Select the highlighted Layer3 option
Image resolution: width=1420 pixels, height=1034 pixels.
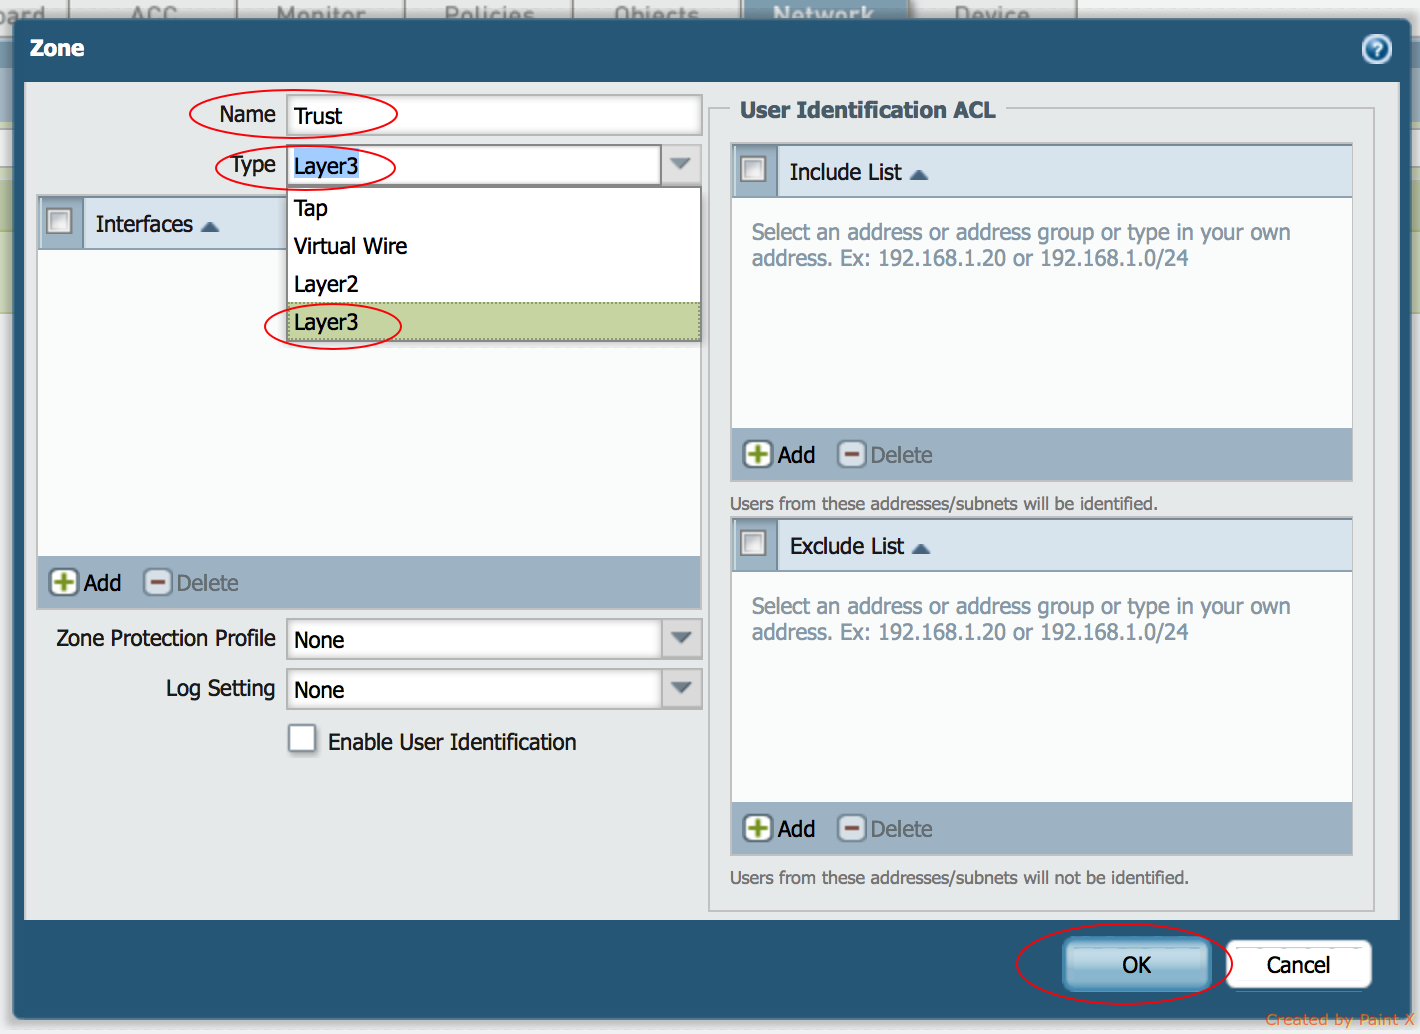click(494, 322)
